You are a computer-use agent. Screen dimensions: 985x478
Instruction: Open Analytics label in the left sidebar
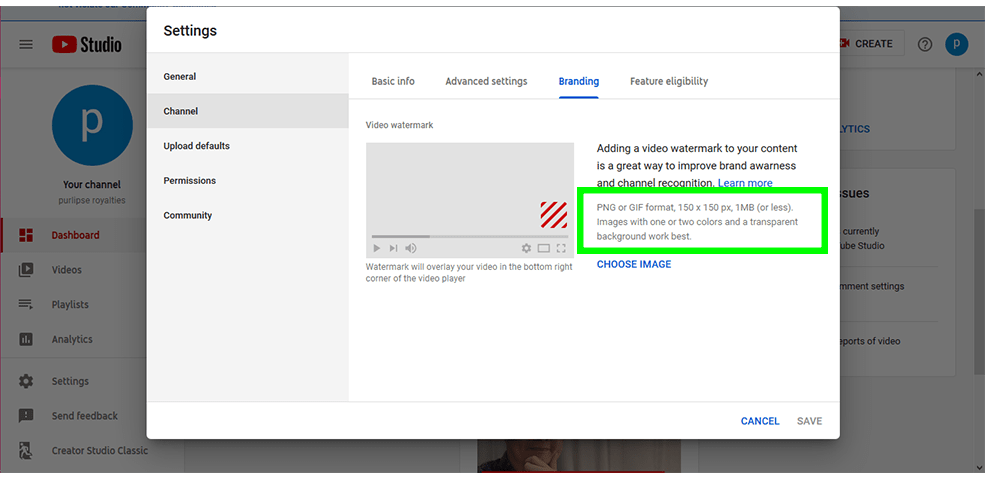click(x=72, y=339)
